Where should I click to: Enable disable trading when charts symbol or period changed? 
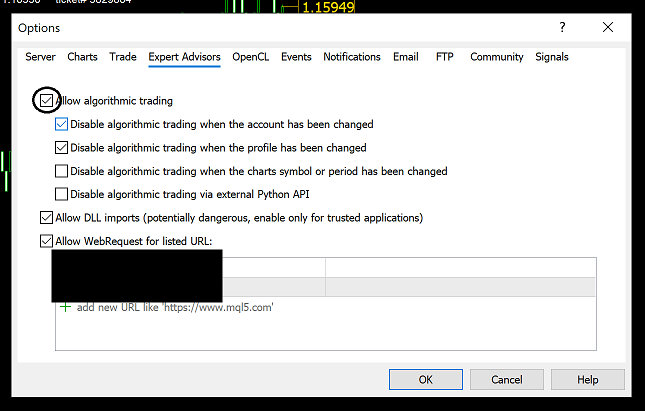pyautogui.click(x=61, y=171)
